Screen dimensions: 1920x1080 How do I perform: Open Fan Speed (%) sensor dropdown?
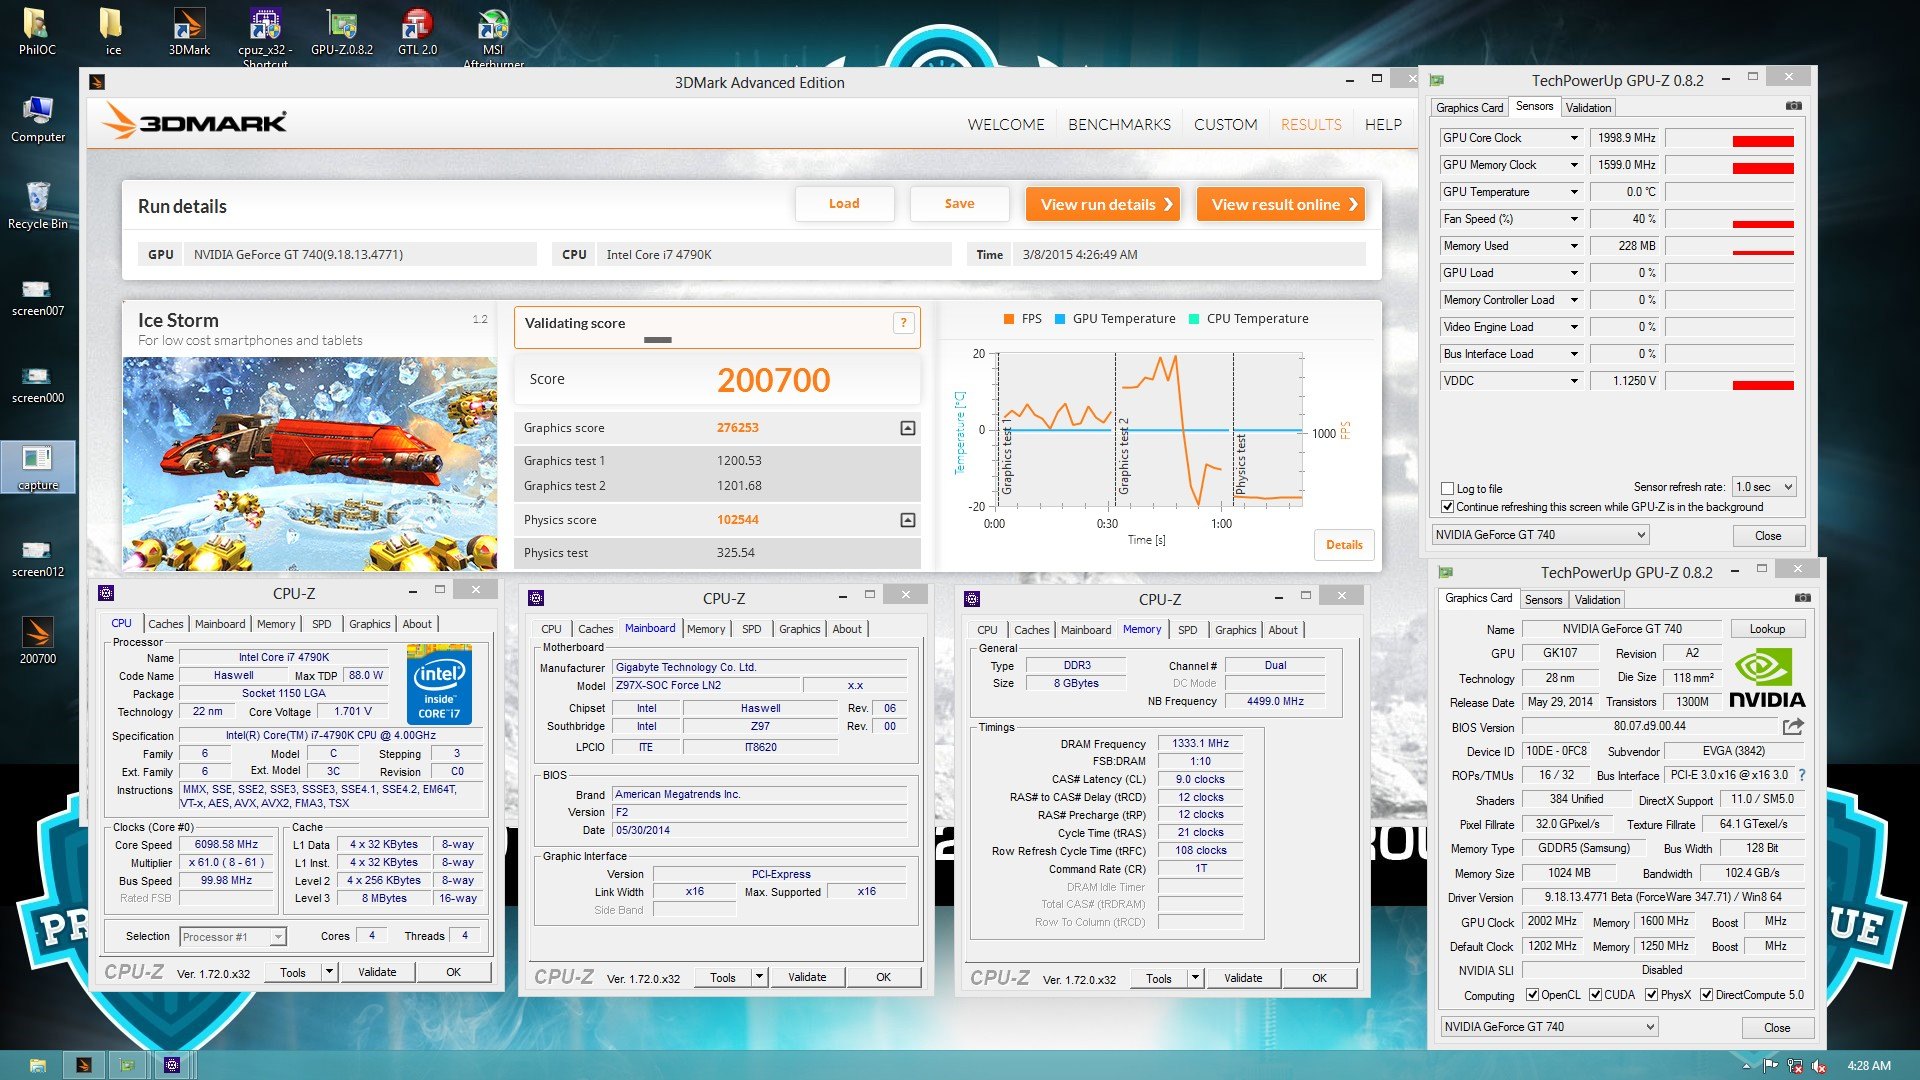click(x=1573, y=219)
